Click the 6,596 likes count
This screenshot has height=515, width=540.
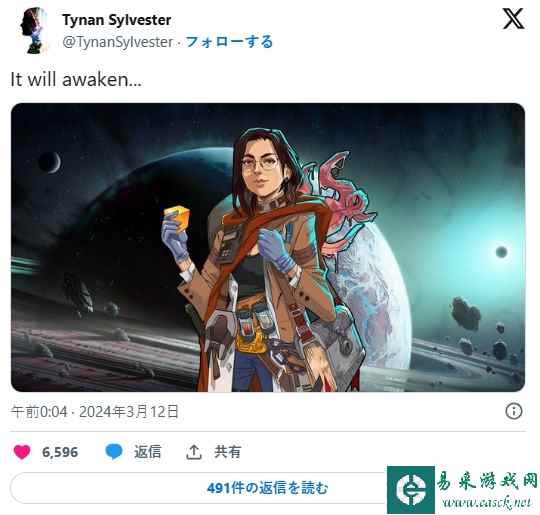(60, 452)
